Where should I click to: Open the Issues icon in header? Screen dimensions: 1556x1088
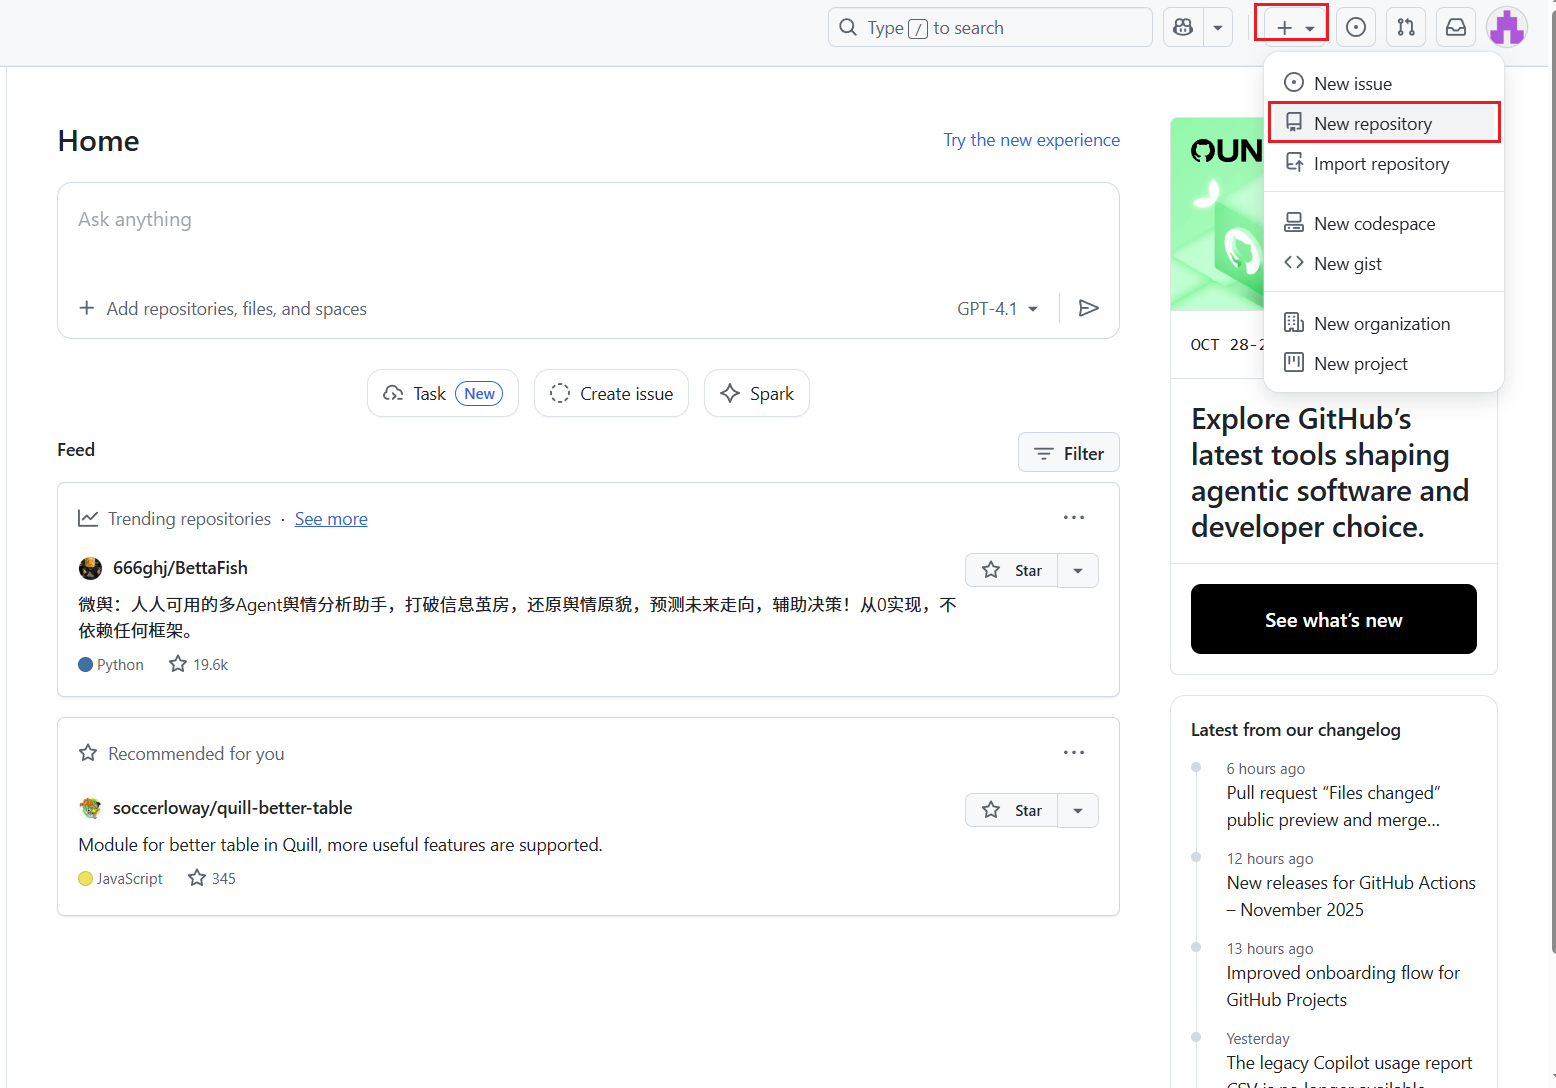1356,28
